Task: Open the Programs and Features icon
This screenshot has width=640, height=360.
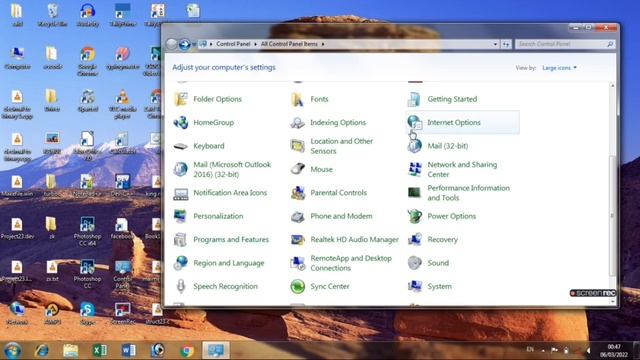Action: [181, 240]
